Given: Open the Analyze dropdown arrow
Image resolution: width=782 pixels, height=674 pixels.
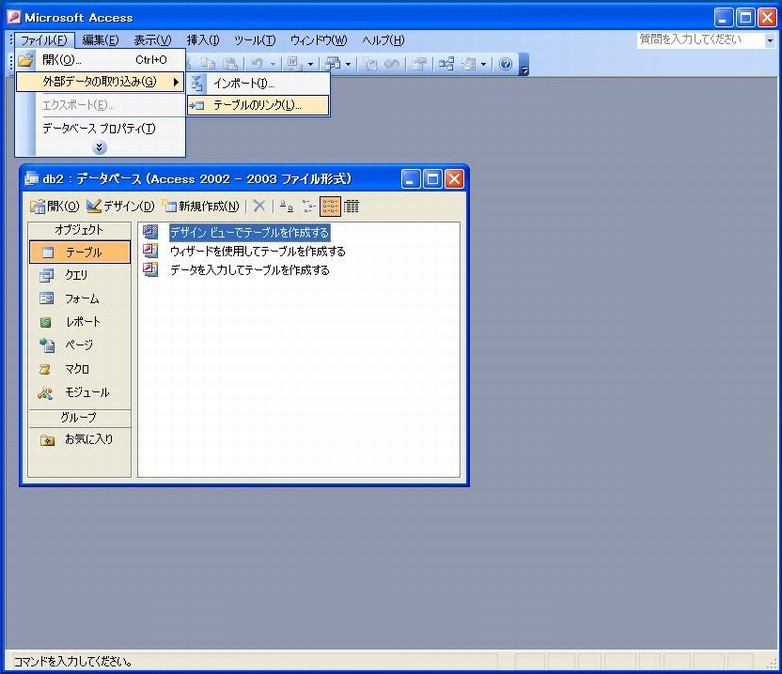Looking at the screenshot, I should coord(348,64).
